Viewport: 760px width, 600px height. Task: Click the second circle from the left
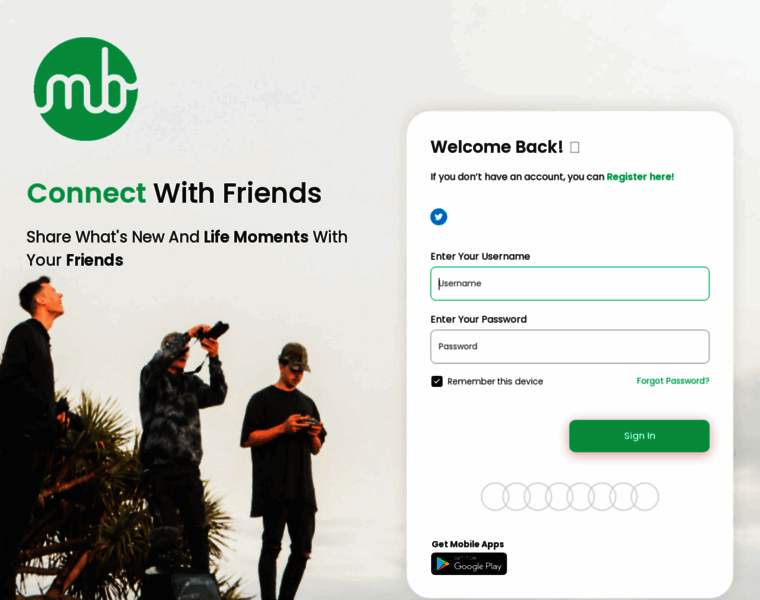tap(516, 496)
